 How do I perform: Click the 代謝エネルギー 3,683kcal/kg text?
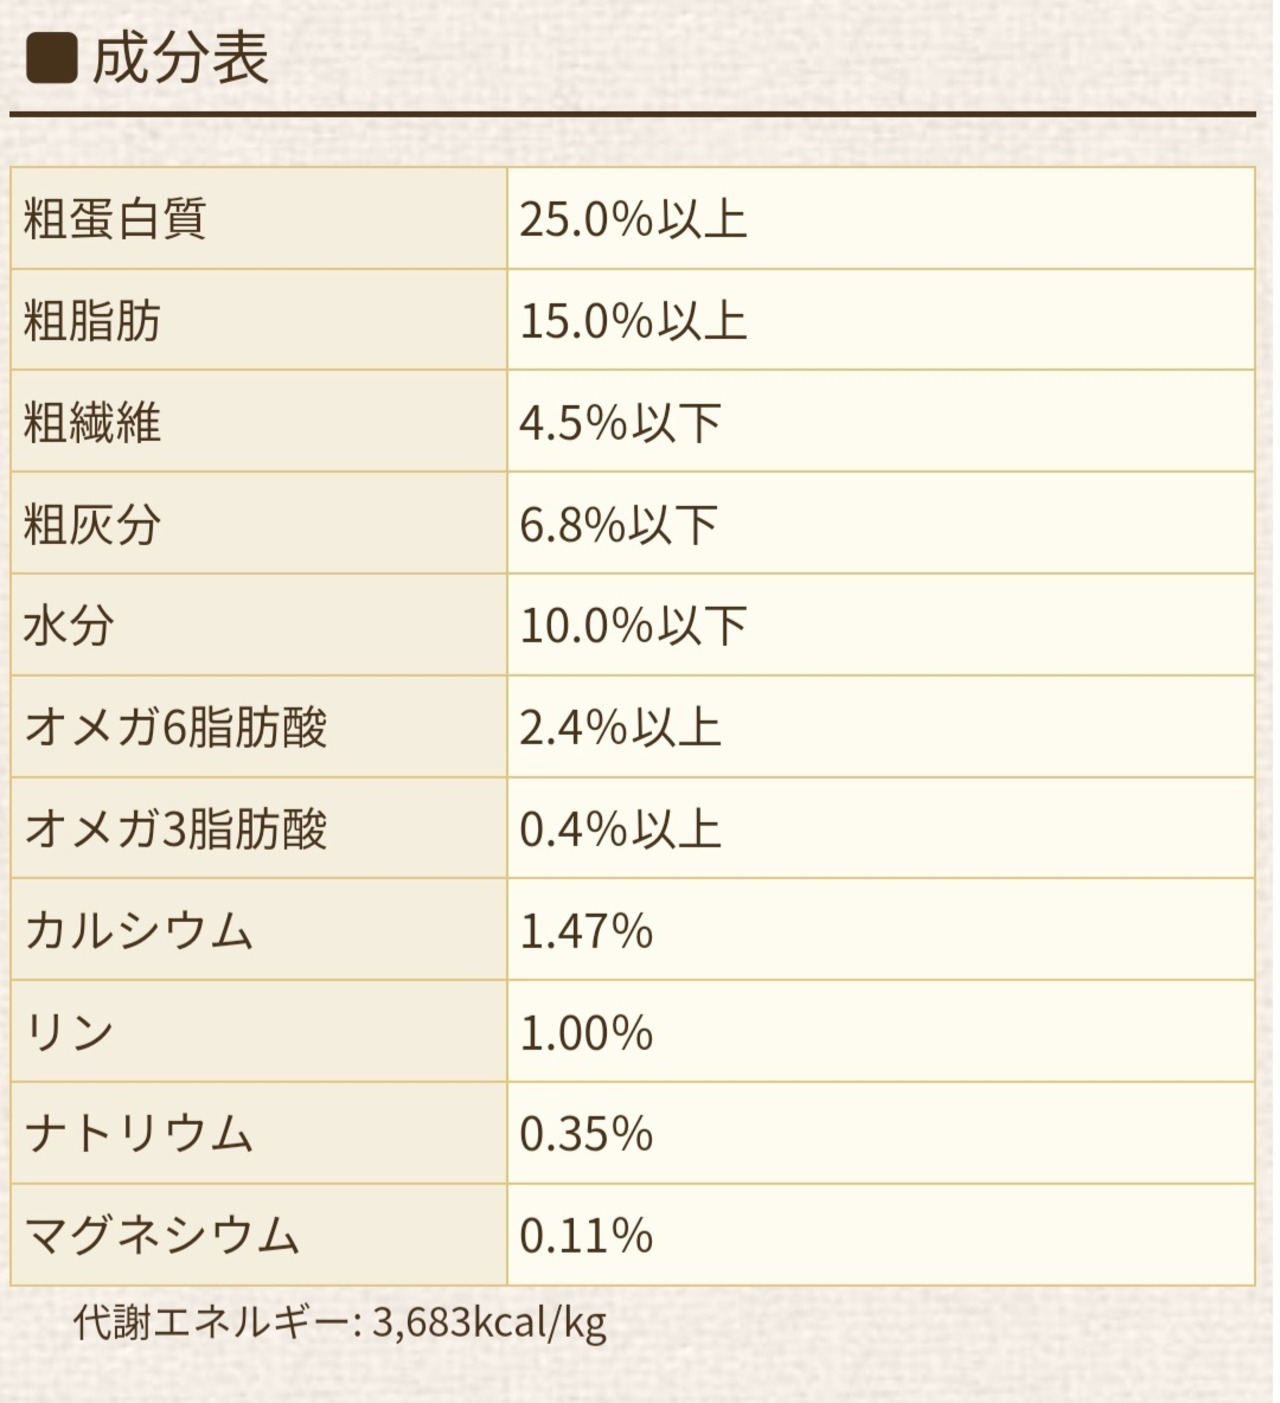340,1323
